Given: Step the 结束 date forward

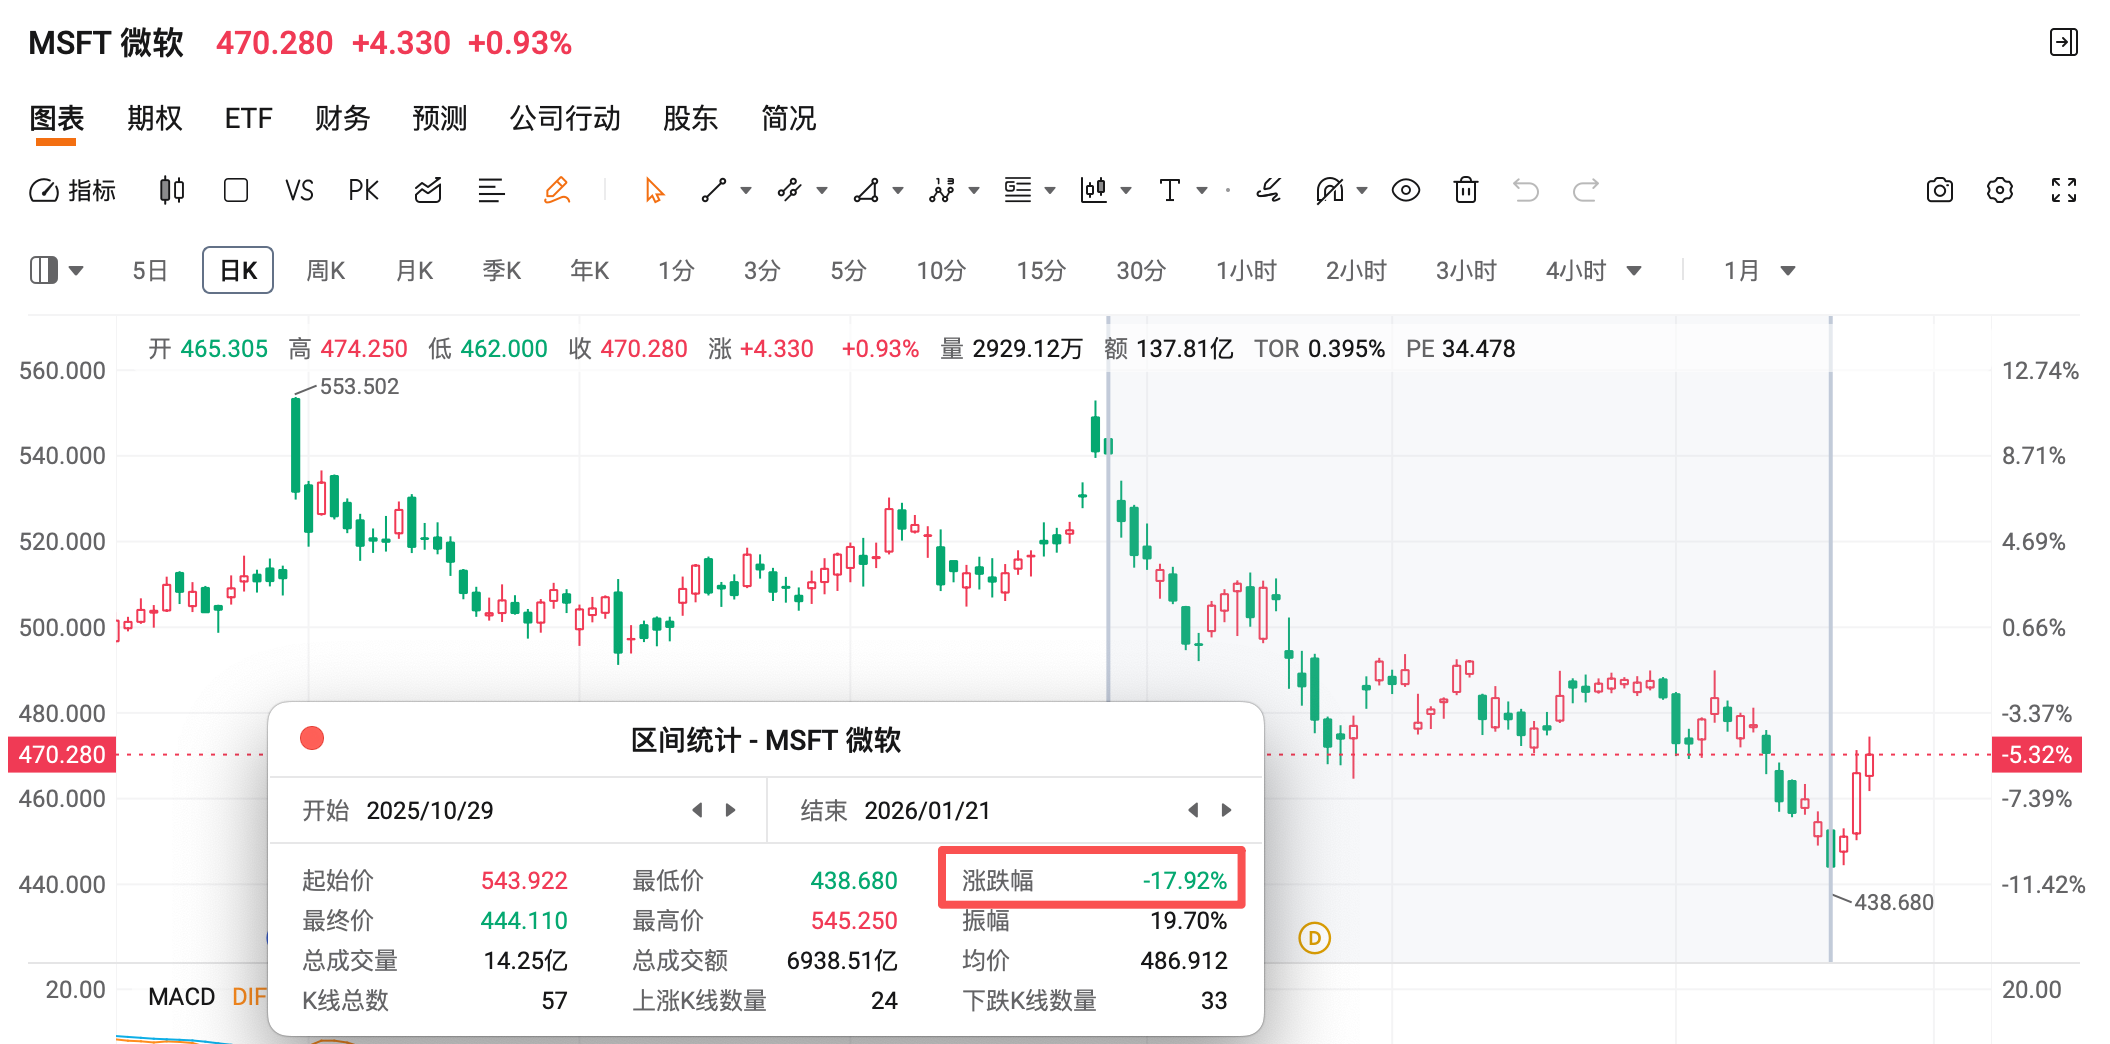Looking at the screenshot, I should coord(1227,810).
